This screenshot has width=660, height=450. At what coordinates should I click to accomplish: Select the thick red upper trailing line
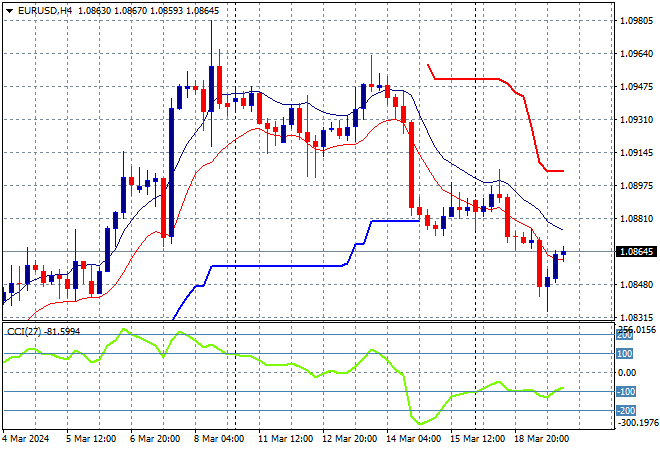(470, 78)
